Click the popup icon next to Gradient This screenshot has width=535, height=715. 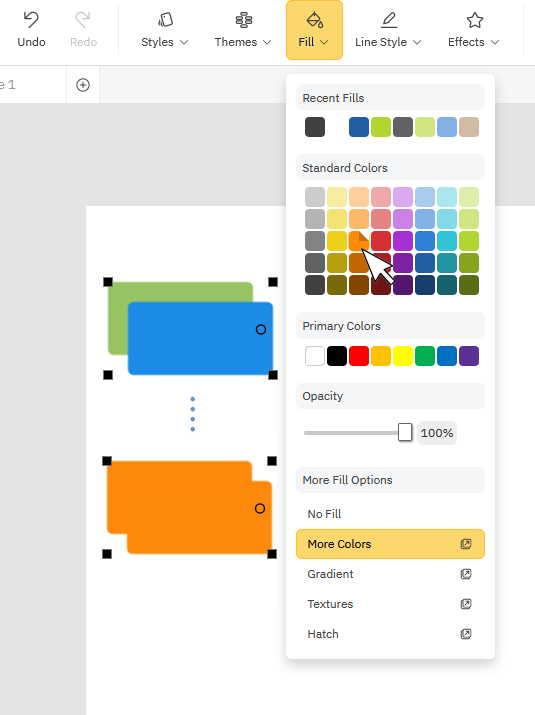(466, 574)
